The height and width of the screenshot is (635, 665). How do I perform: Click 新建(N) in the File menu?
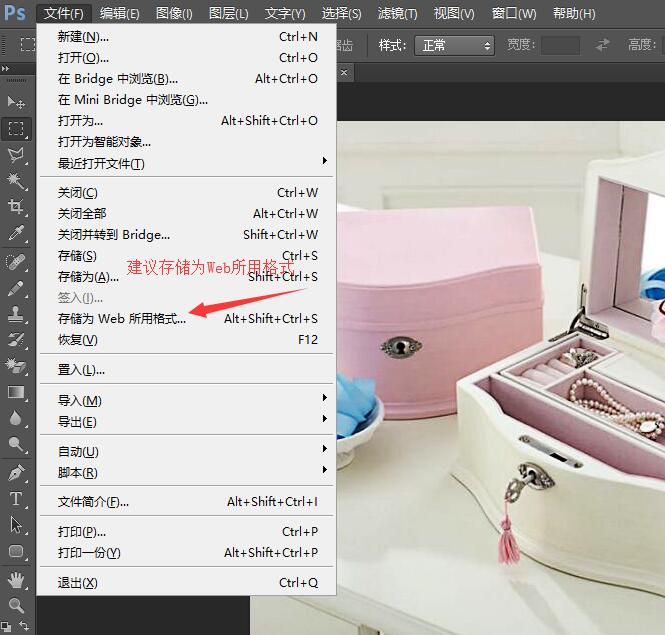click(83, 37)
